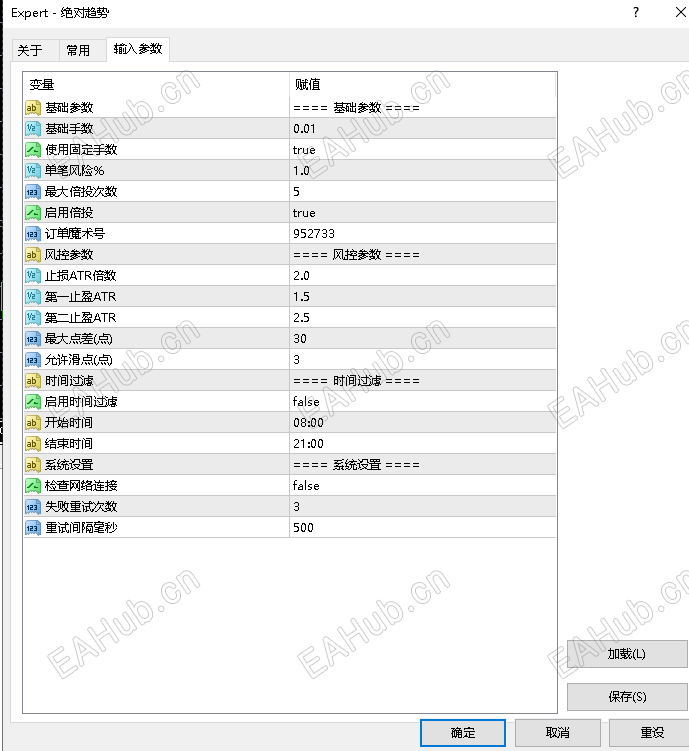Click the bool icon beside 启用倍投

33,213
